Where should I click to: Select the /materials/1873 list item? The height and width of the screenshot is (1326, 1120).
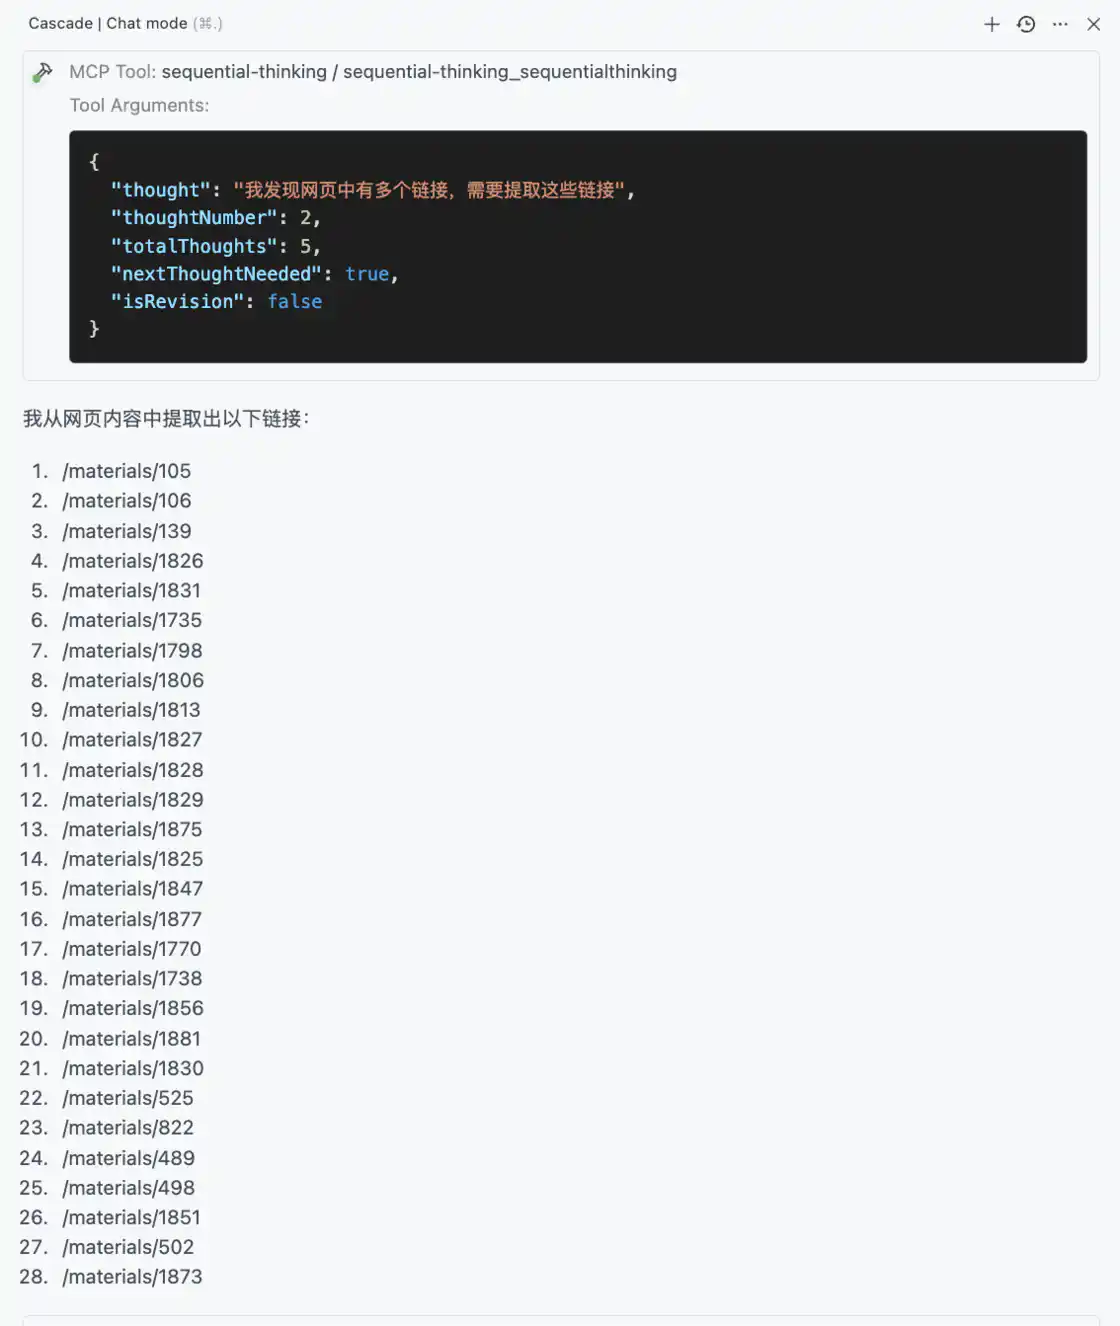pos(132,1277)
